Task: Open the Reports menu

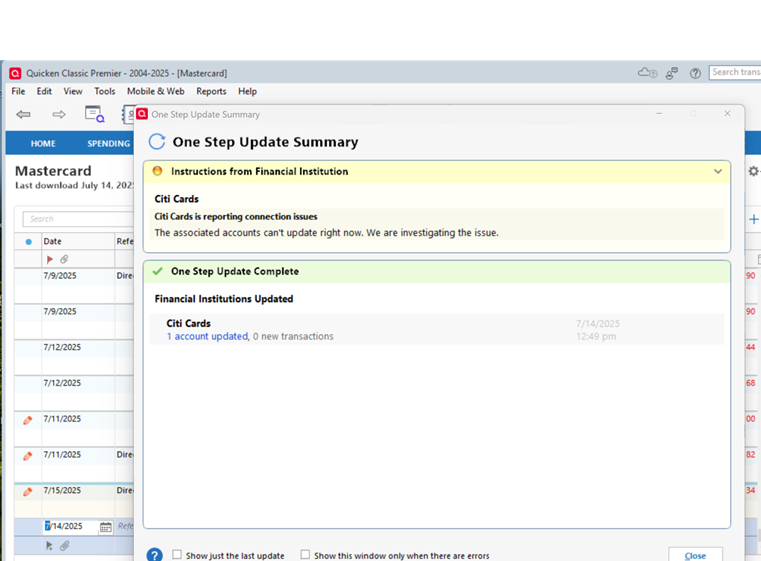Action: pyautogui.click(x=211, y=91)
